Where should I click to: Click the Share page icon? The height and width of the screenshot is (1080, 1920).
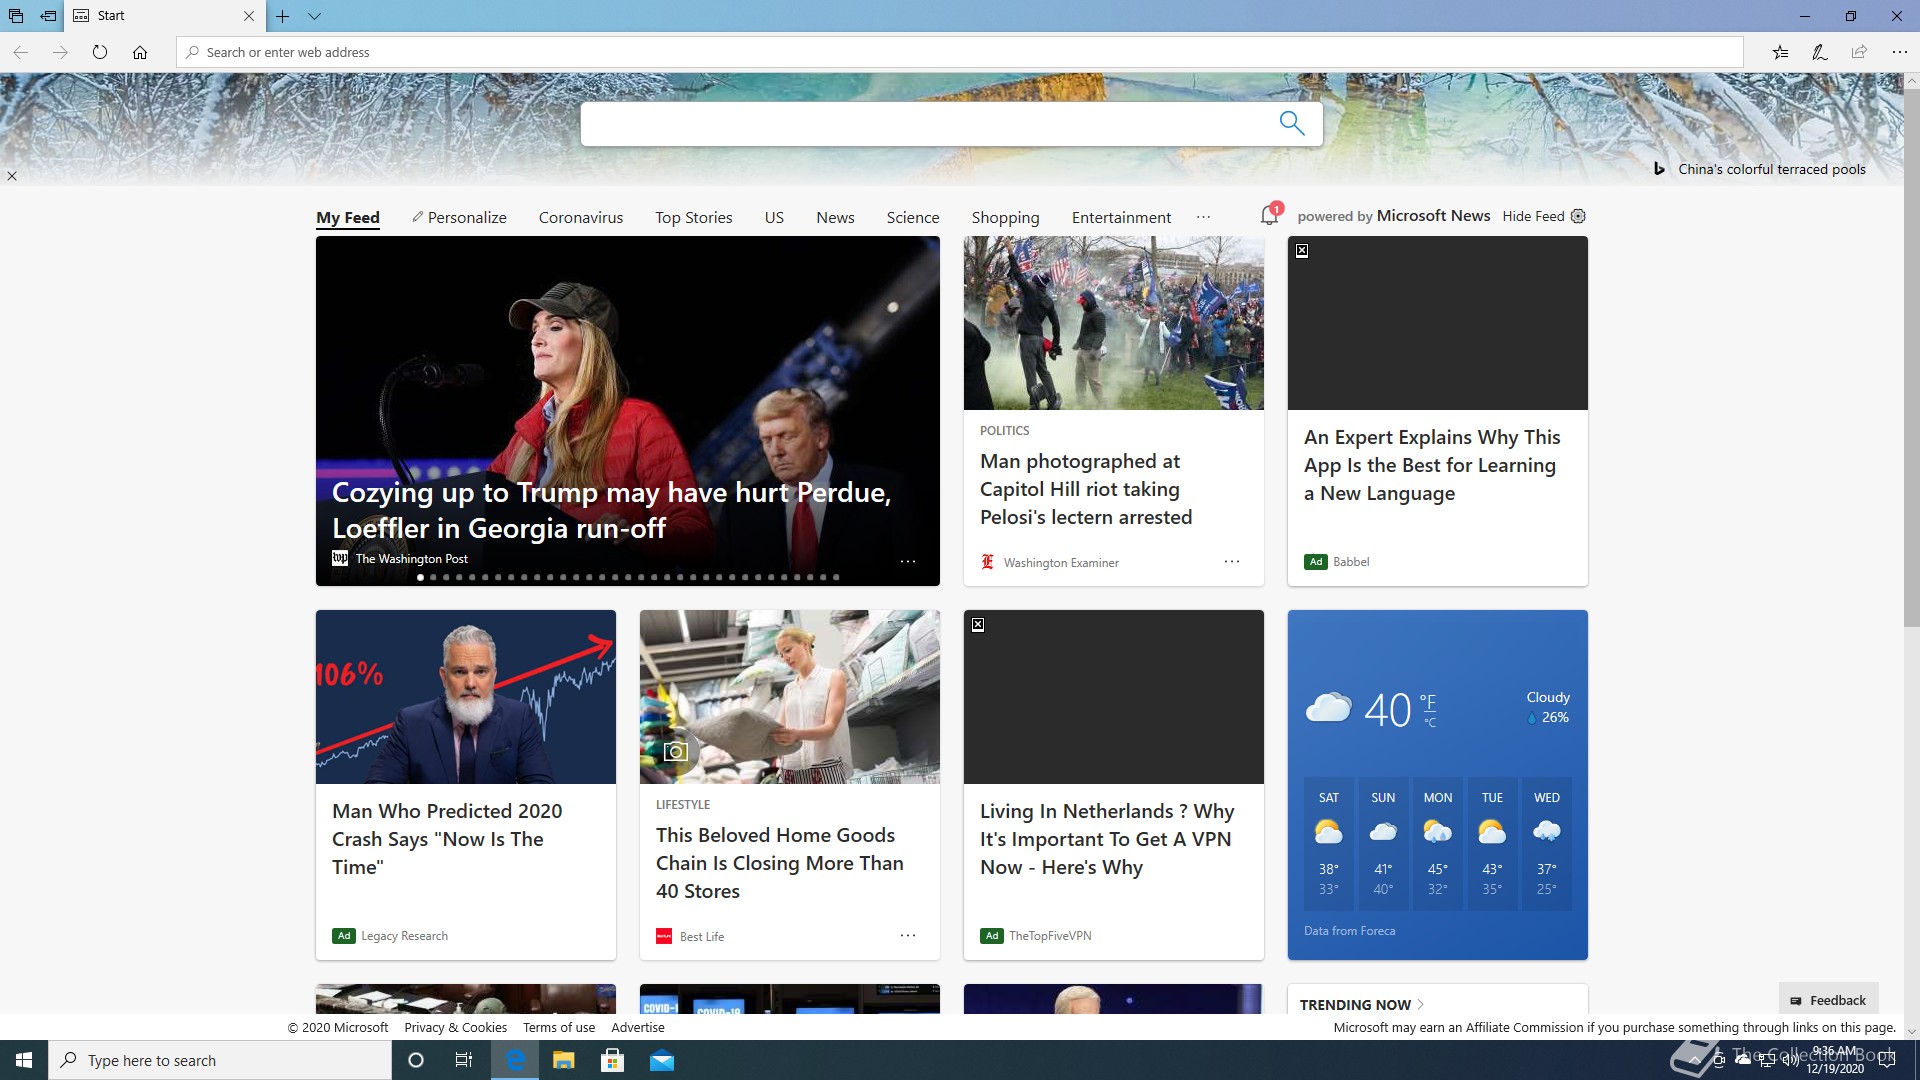pos(1859,52)
